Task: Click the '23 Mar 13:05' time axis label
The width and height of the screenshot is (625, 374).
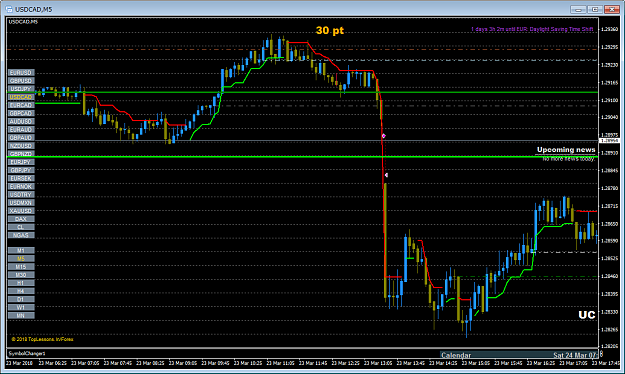Action: (379, 363)
